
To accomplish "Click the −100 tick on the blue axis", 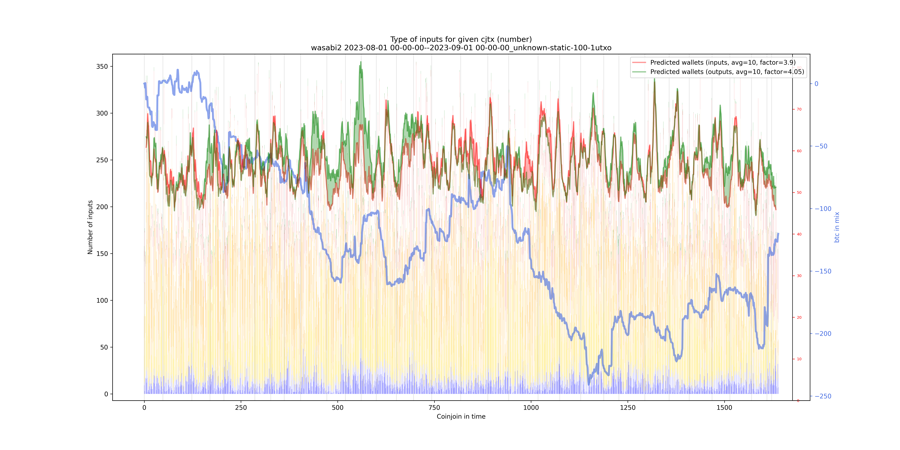I will (824, 209).
